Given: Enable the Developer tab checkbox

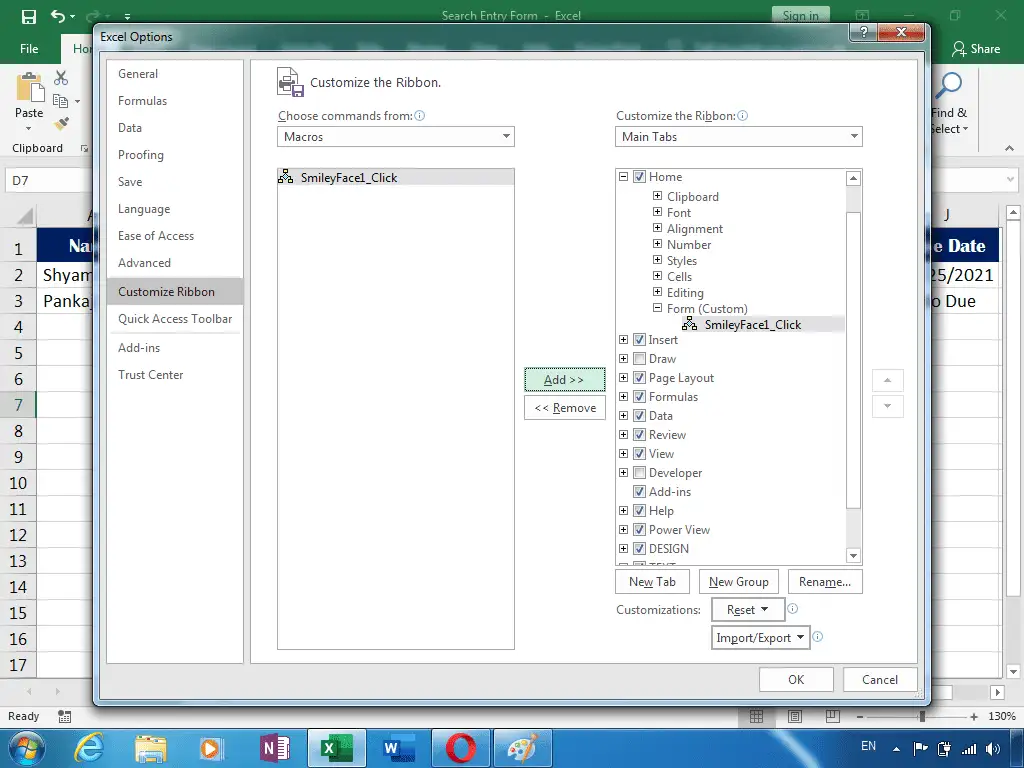Looking at the screenshot, I should click(x=639, y=472).
